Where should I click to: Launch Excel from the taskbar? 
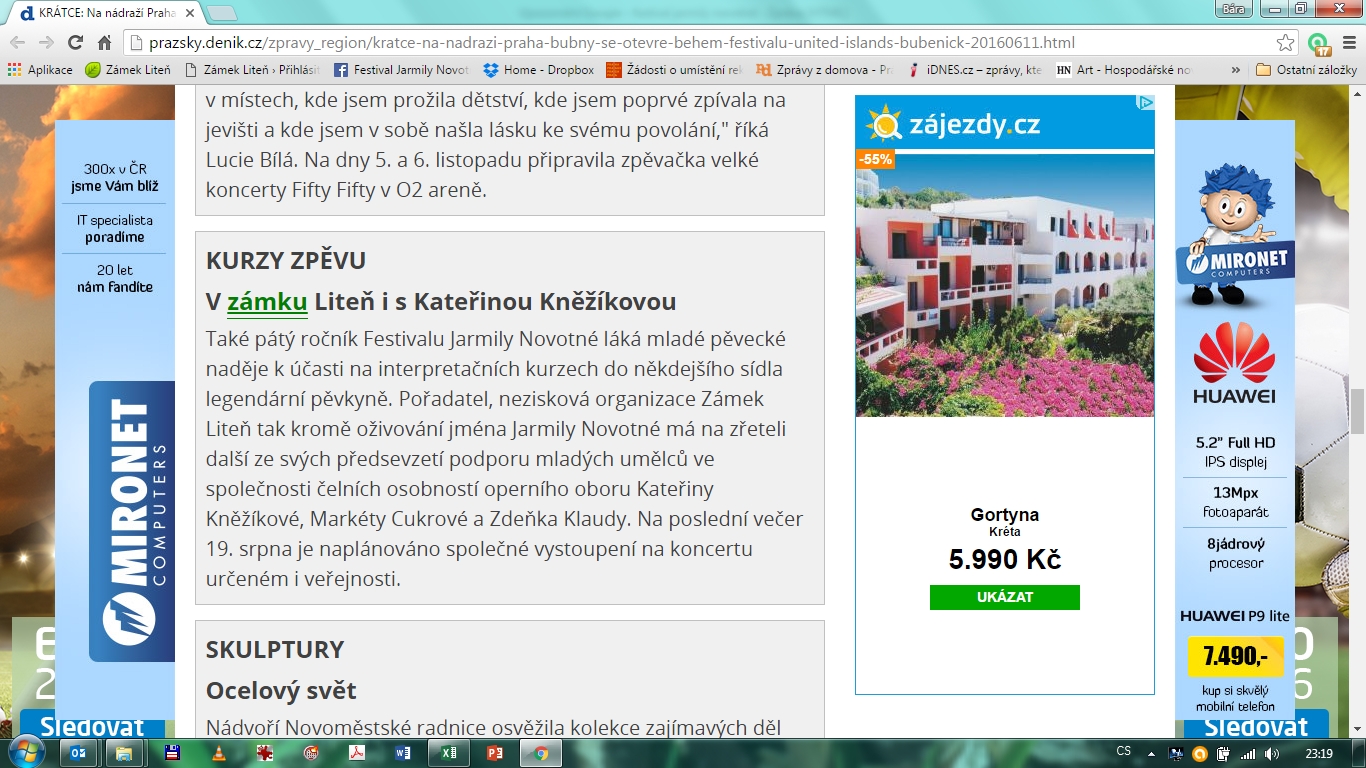click(x=449, y=753)
